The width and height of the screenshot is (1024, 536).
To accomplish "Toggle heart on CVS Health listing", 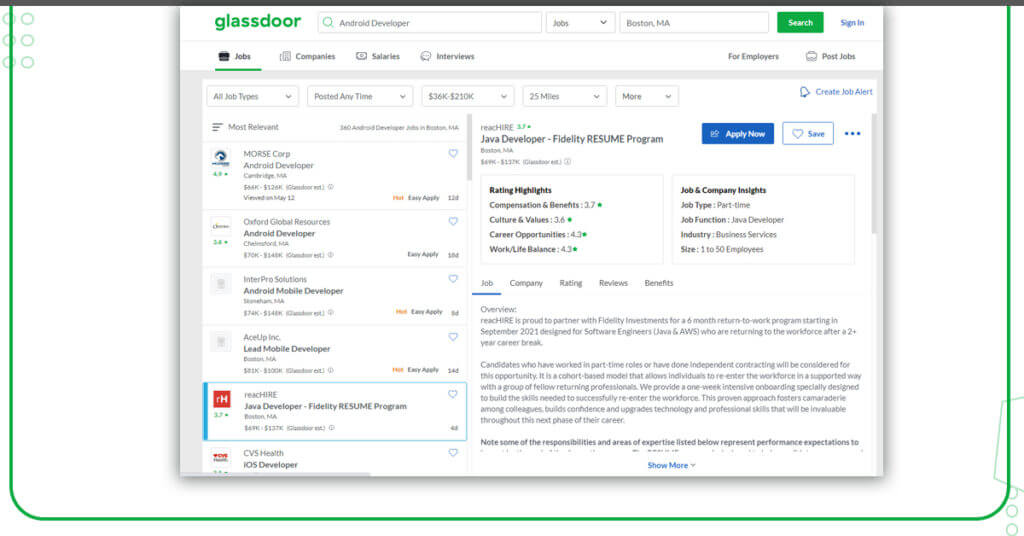I will tap(453, 452).
